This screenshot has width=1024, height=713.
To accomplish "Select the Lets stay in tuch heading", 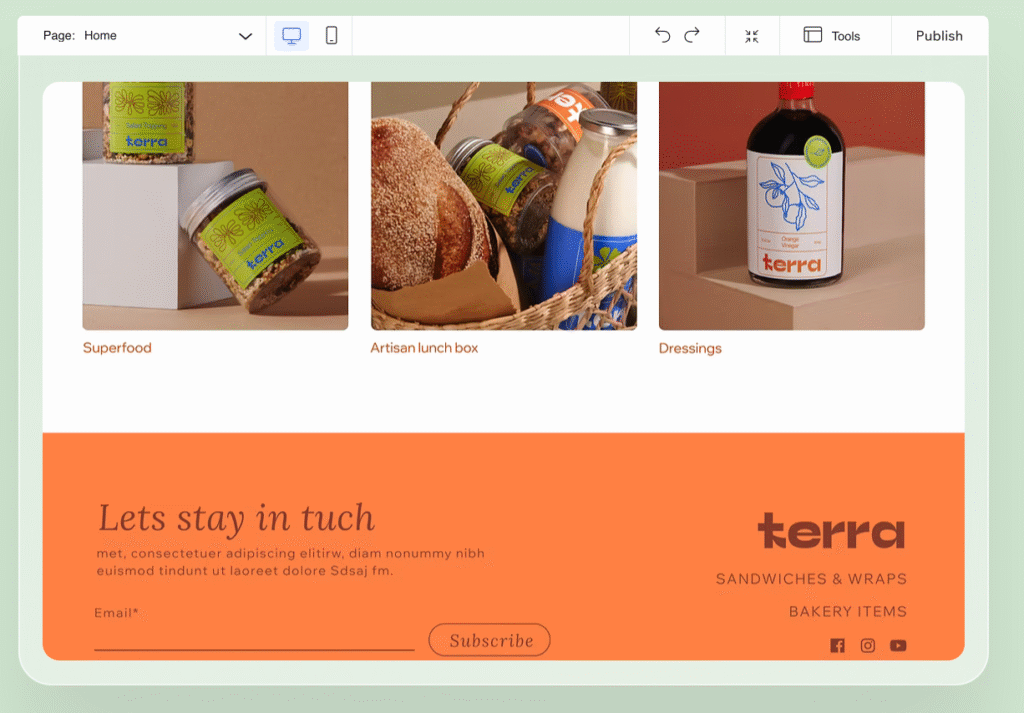I will click(236, 518).
